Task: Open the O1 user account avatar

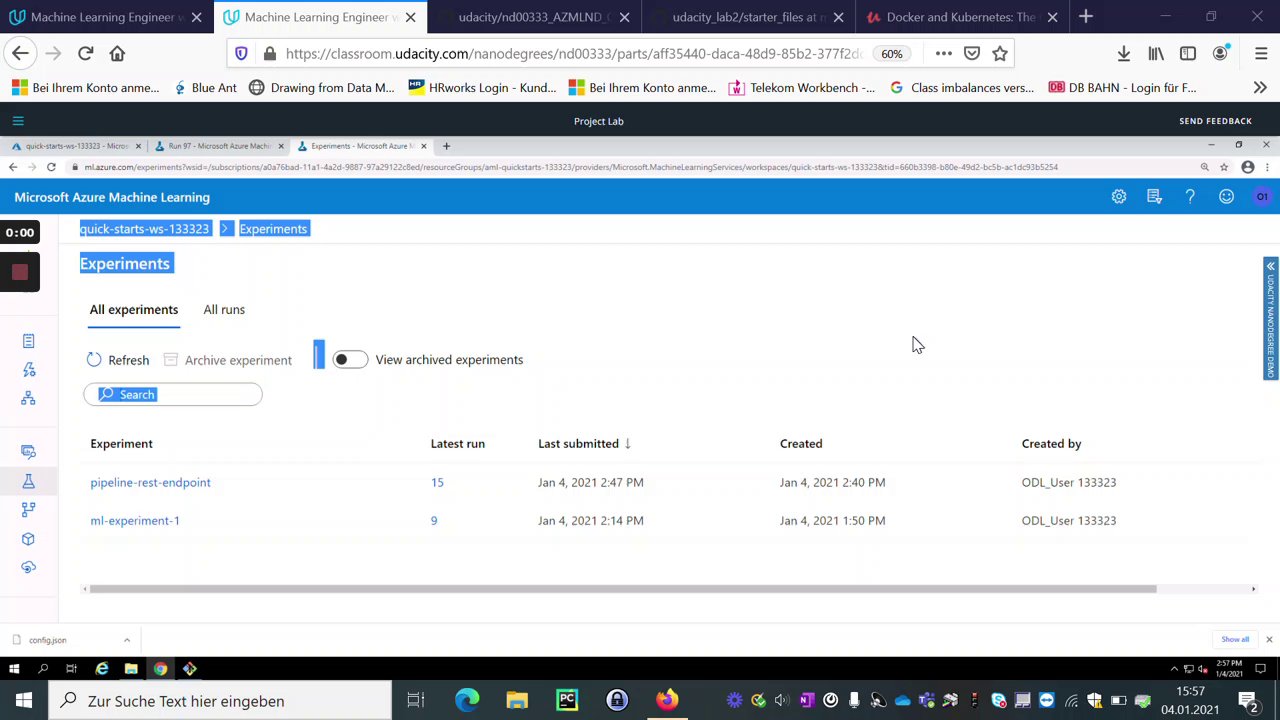Action: click(1262, 197)
